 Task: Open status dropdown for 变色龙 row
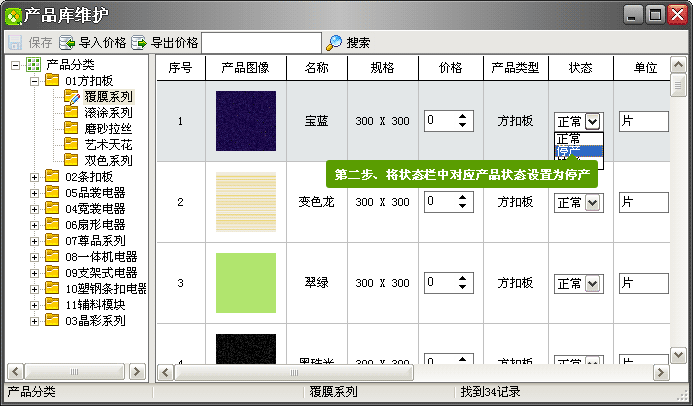coord(593,203)
